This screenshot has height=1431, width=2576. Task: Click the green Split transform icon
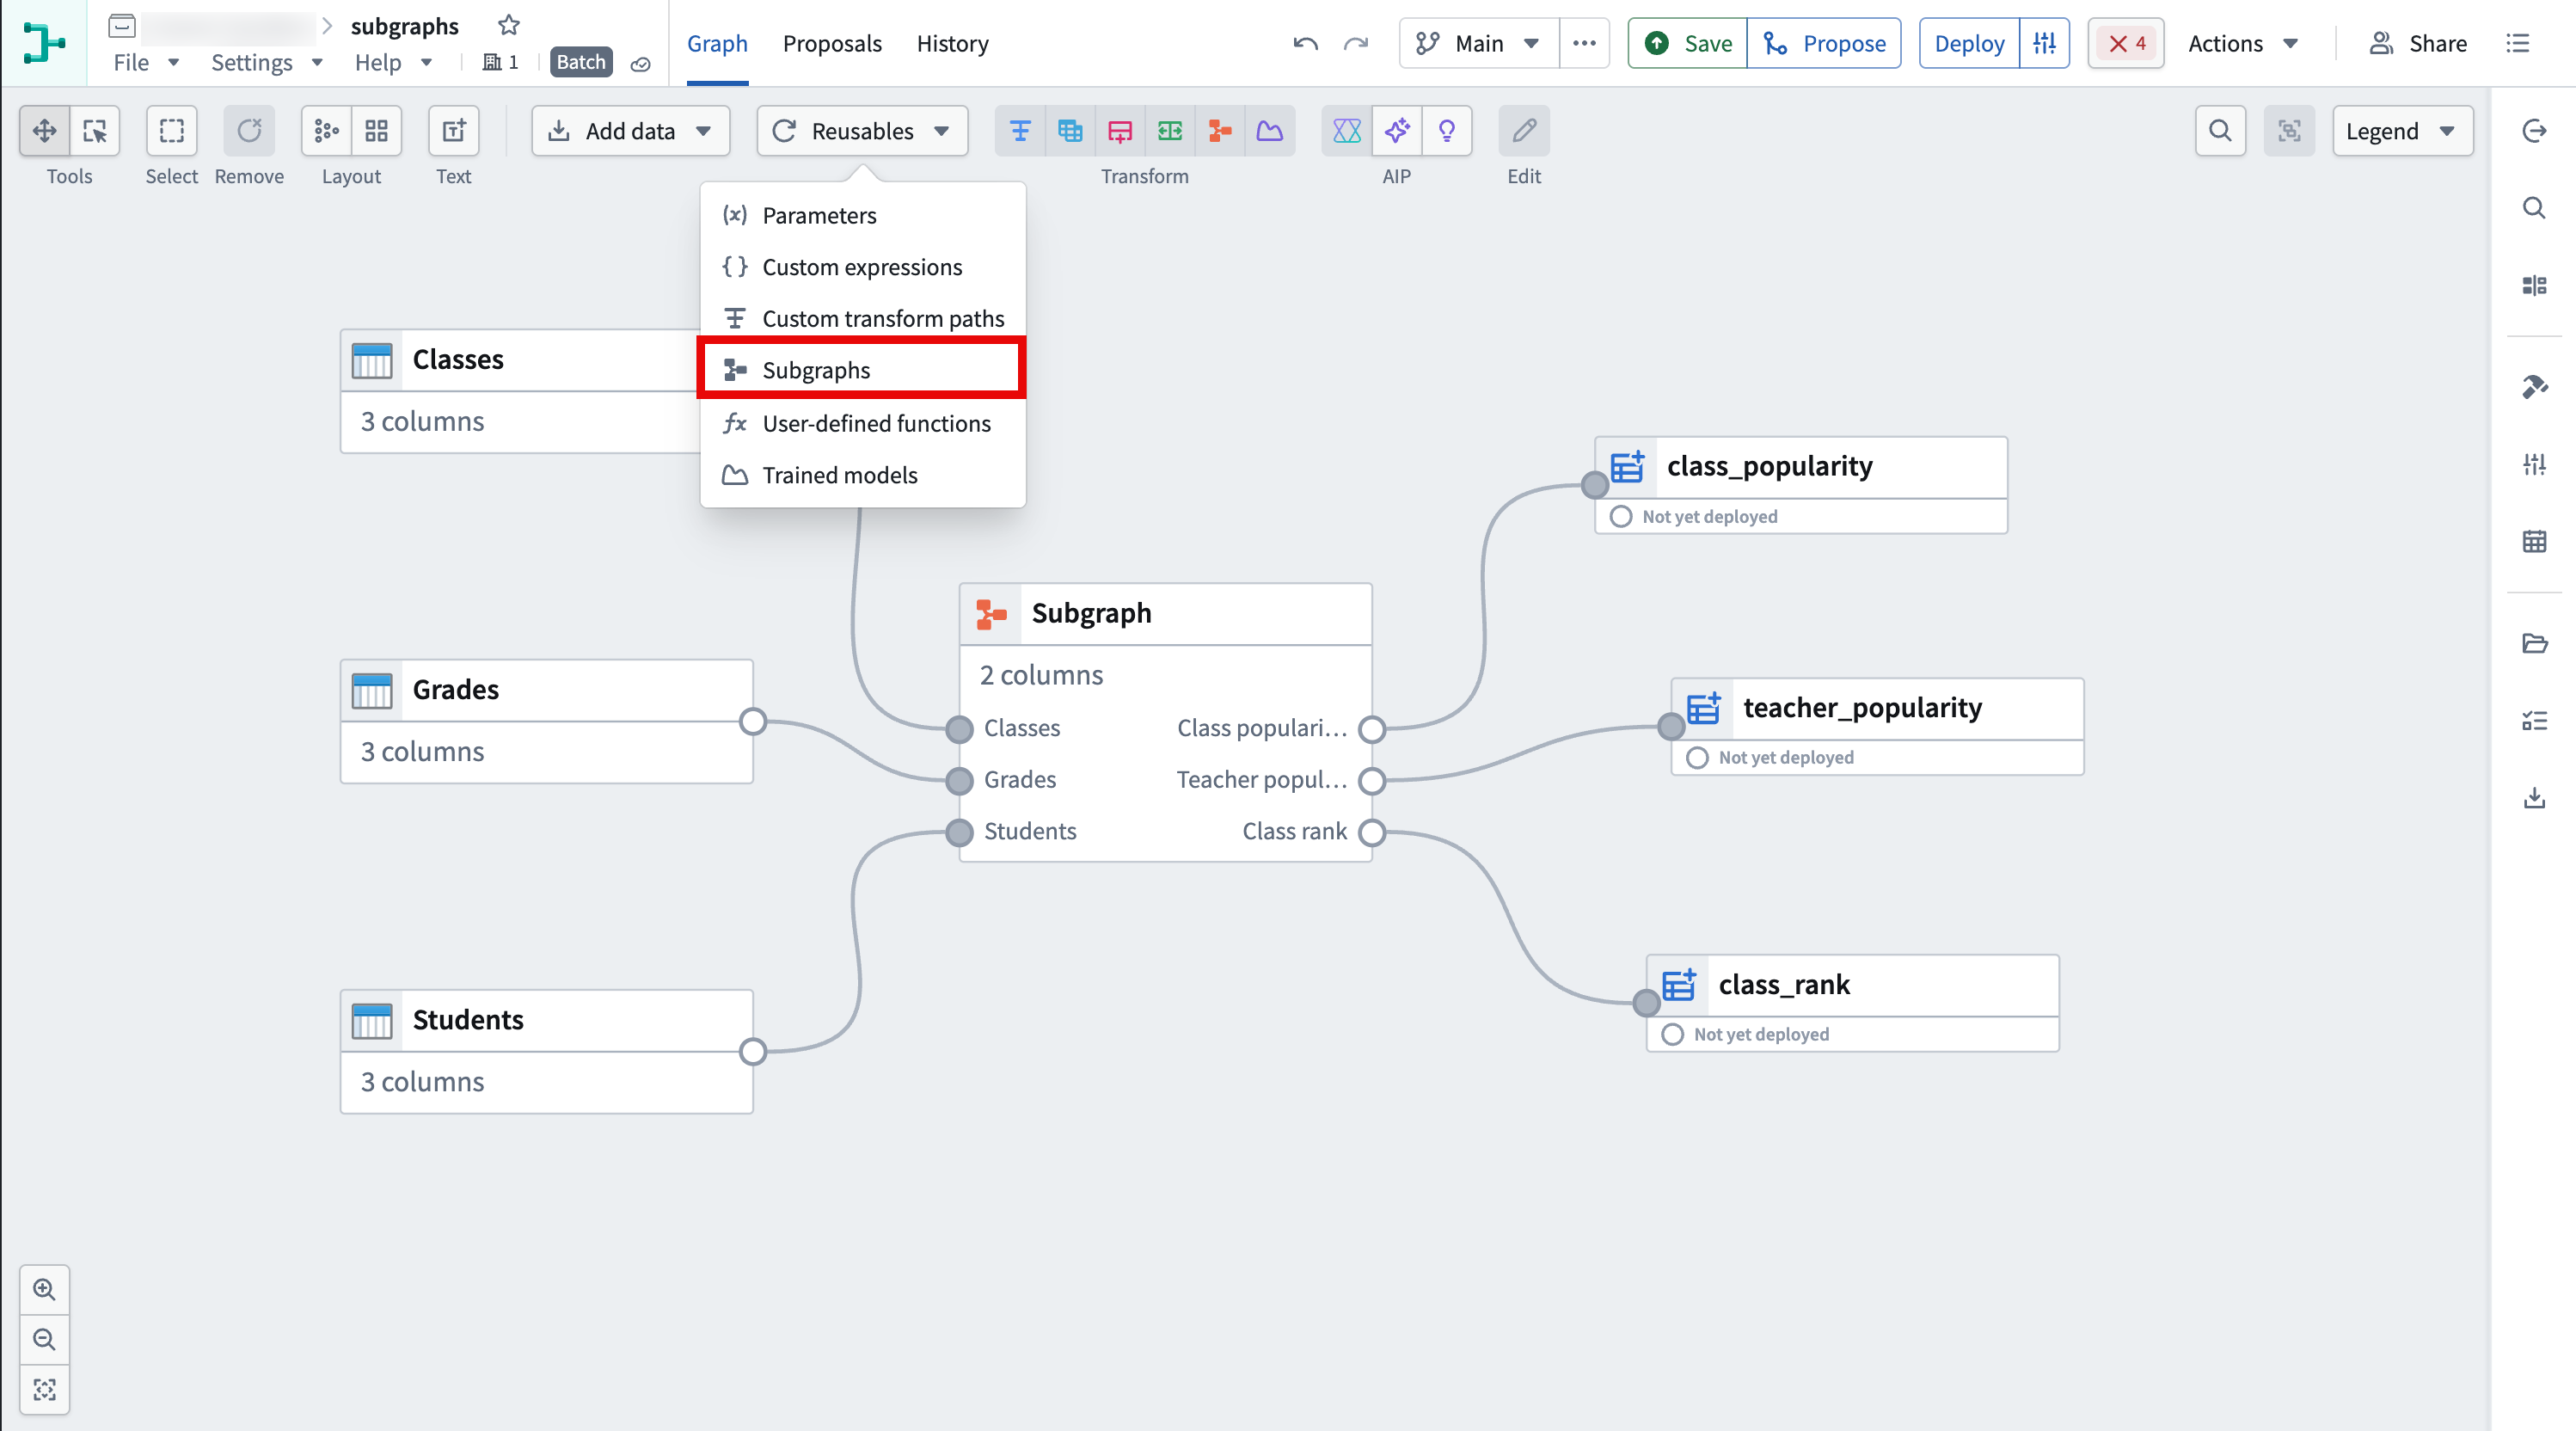1170,131
